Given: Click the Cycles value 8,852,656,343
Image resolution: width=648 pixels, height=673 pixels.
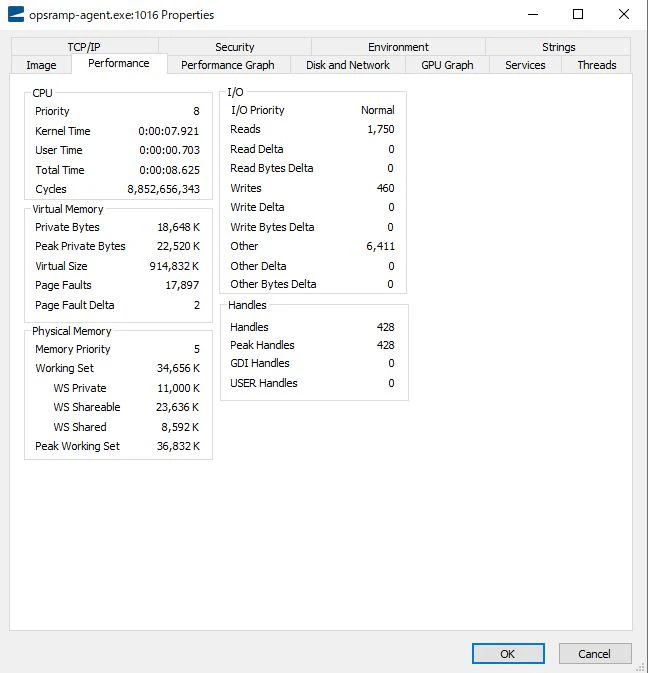Looking at the screenshot, I should (x=164, y=189).
